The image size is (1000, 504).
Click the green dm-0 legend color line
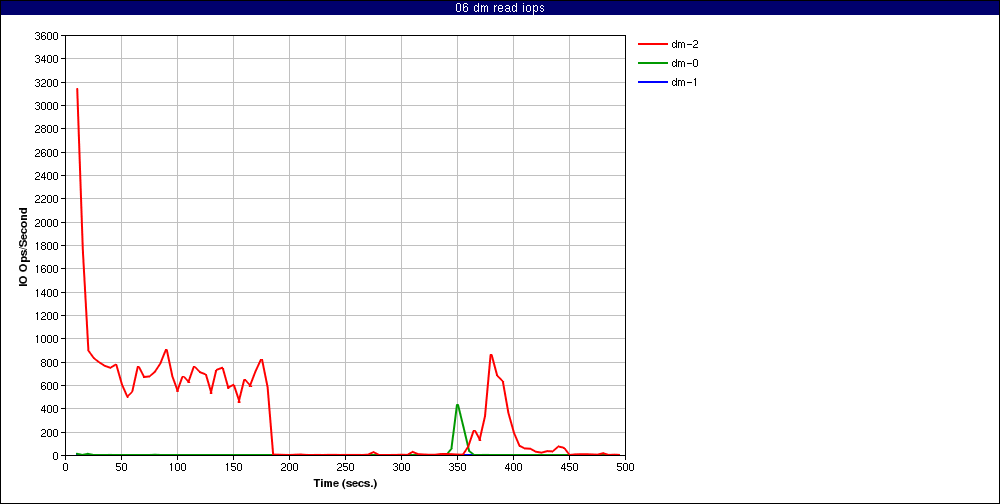point(652,63)
